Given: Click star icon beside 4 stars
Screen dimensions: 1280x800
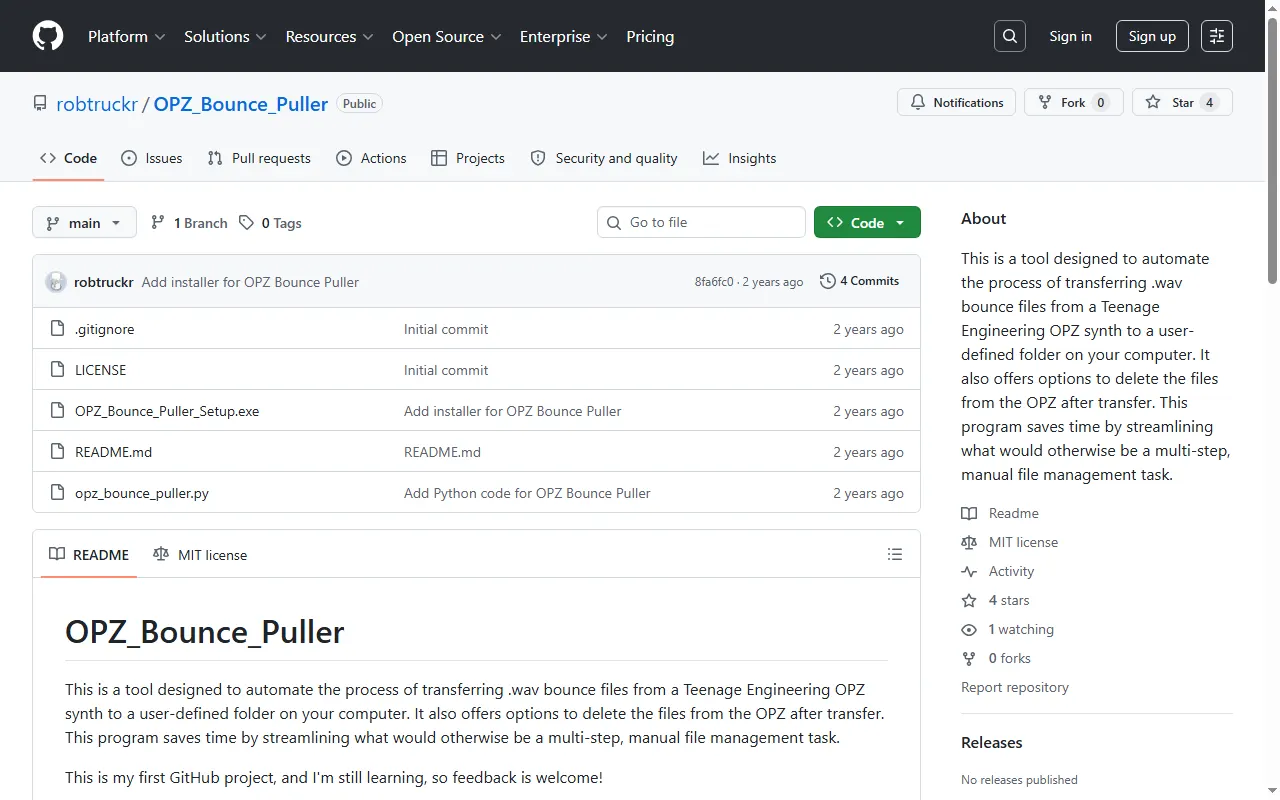Looking at the screenshot, I should coord(969,600).
